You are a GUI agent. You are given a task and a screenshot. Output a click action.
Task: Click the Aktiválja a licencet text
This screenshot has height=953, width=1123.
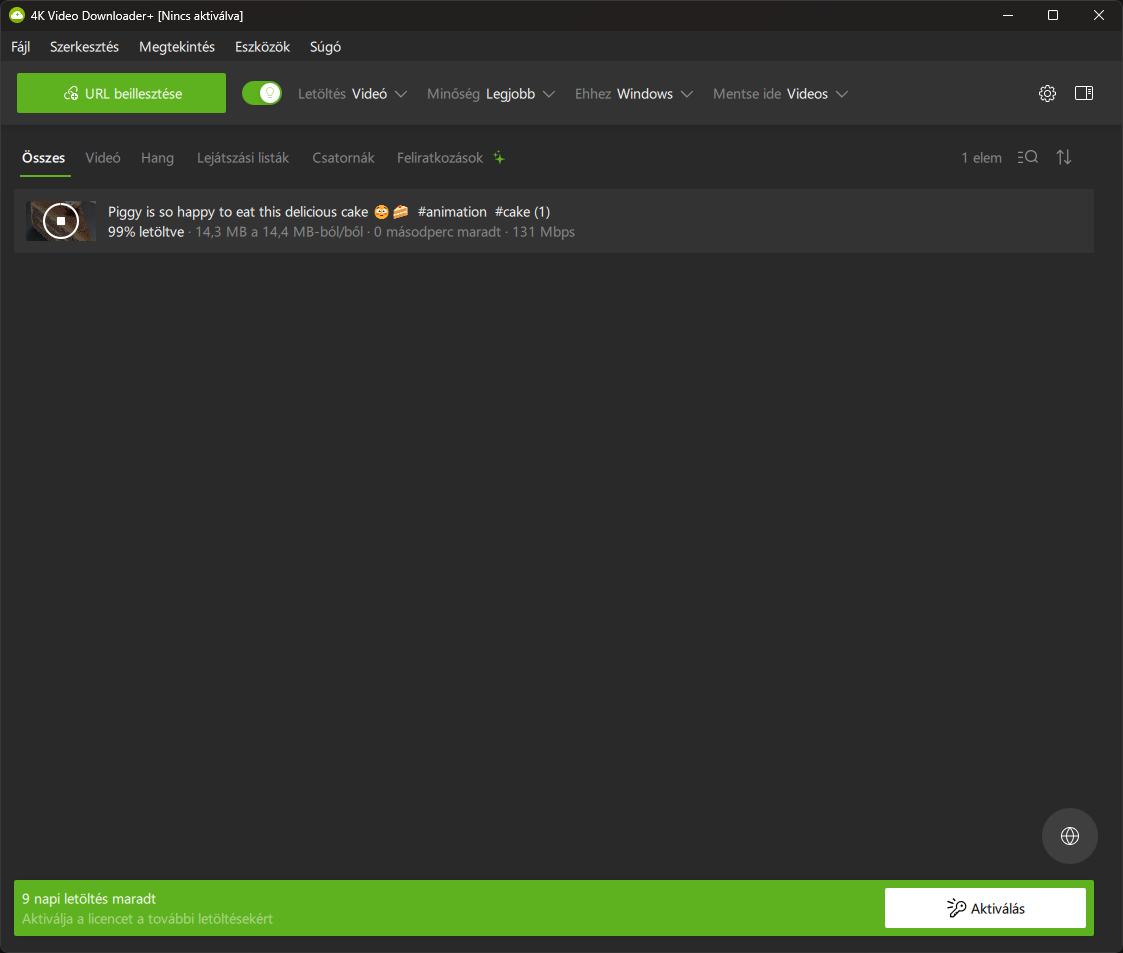pyautogui.click(x=147, y=919)
